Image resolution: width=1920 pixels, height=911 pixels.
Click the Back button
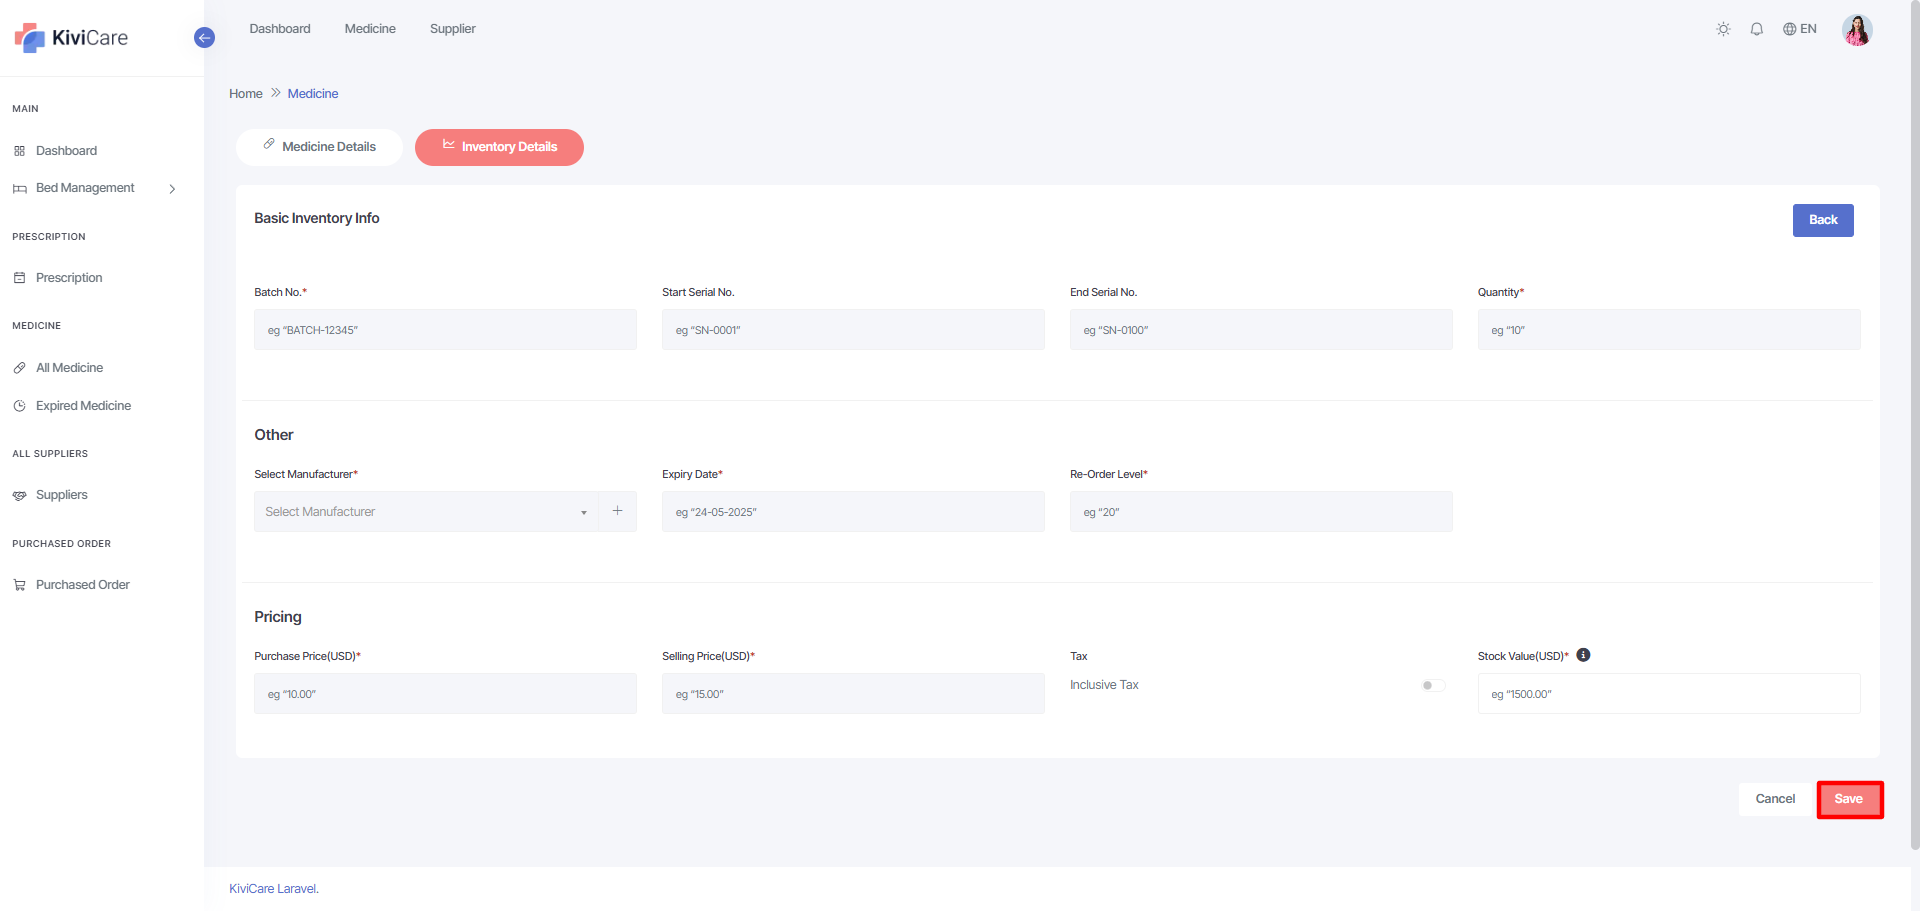pyautogui.click(x=1822, y=220)
